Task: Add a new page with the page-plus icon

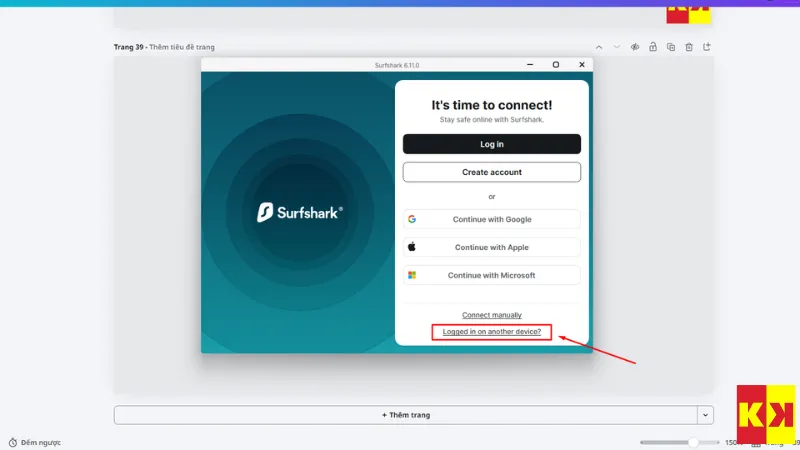Action: coord(707,47)
